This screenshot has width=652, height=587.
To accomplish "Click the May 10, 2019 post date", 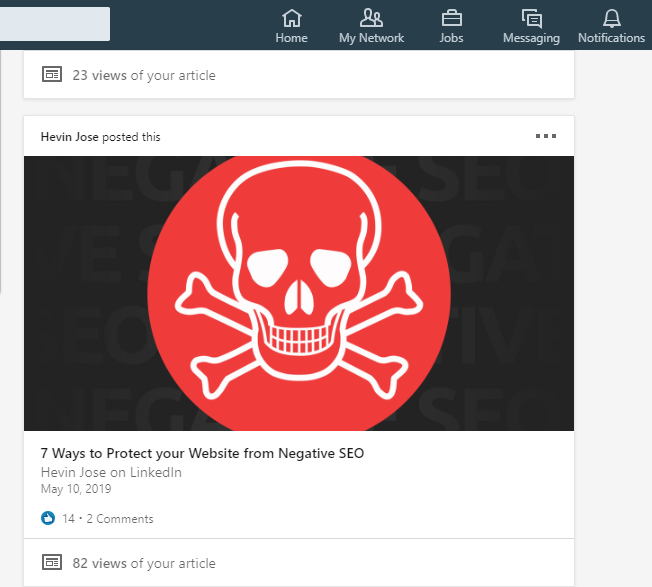I will click(76, 490).
